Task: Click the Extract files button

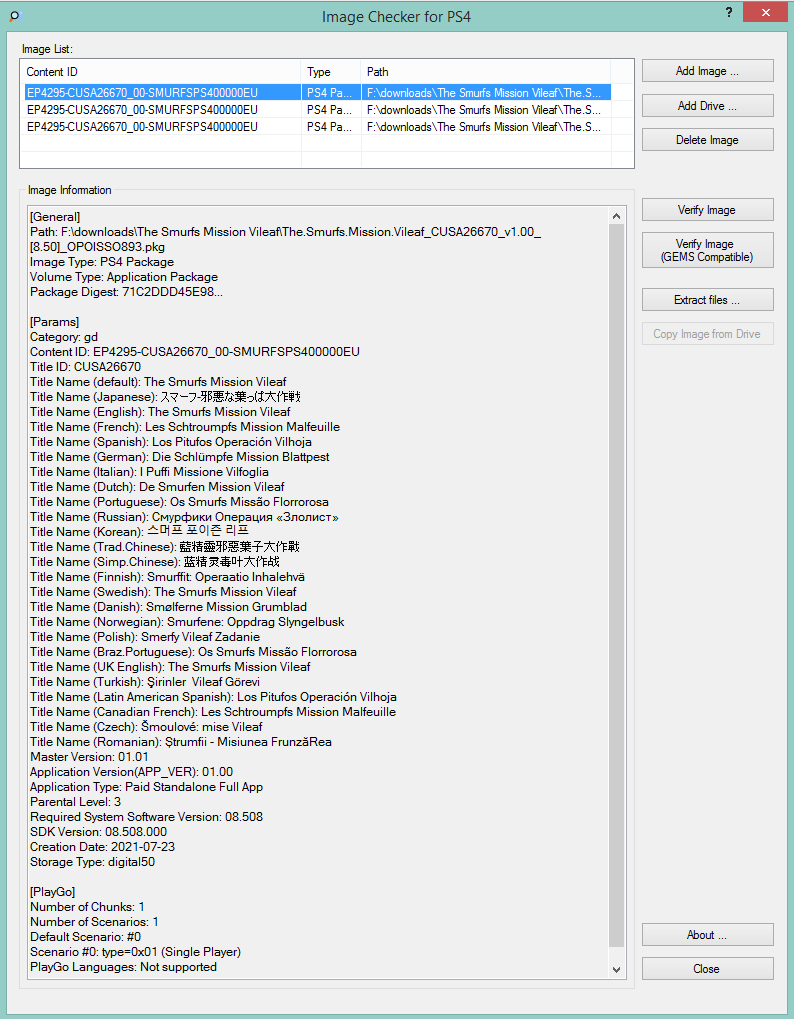Action: (x=708, y=300)
